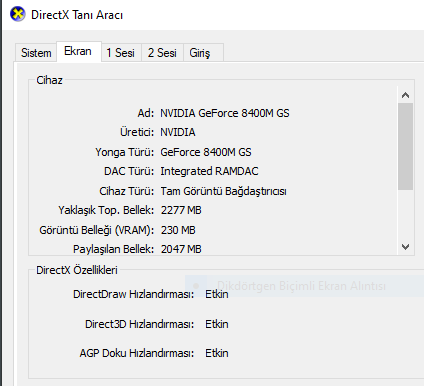Click the 2277 MB total memory value

pos(181,210)
